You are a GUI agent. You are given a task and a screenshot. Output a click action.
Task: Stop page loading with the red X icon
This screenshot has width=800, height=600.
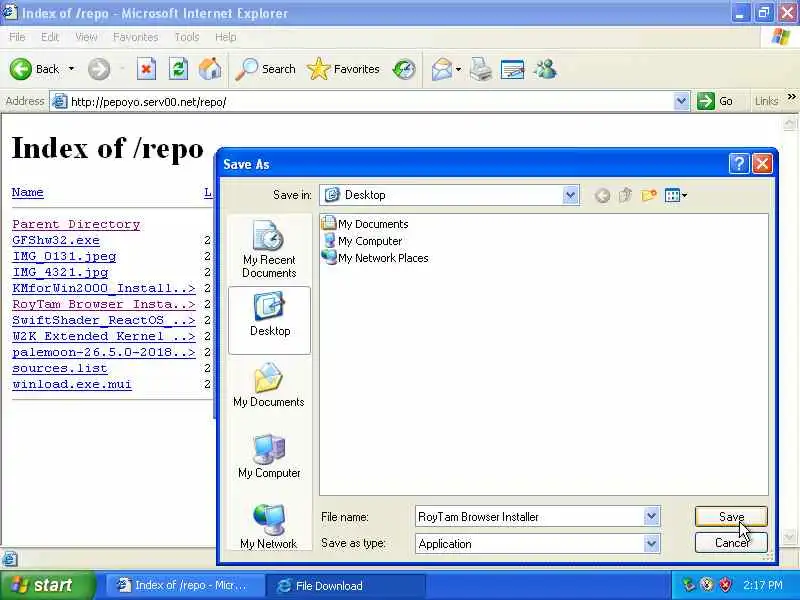pyautogui.click(x=146, y=69)
